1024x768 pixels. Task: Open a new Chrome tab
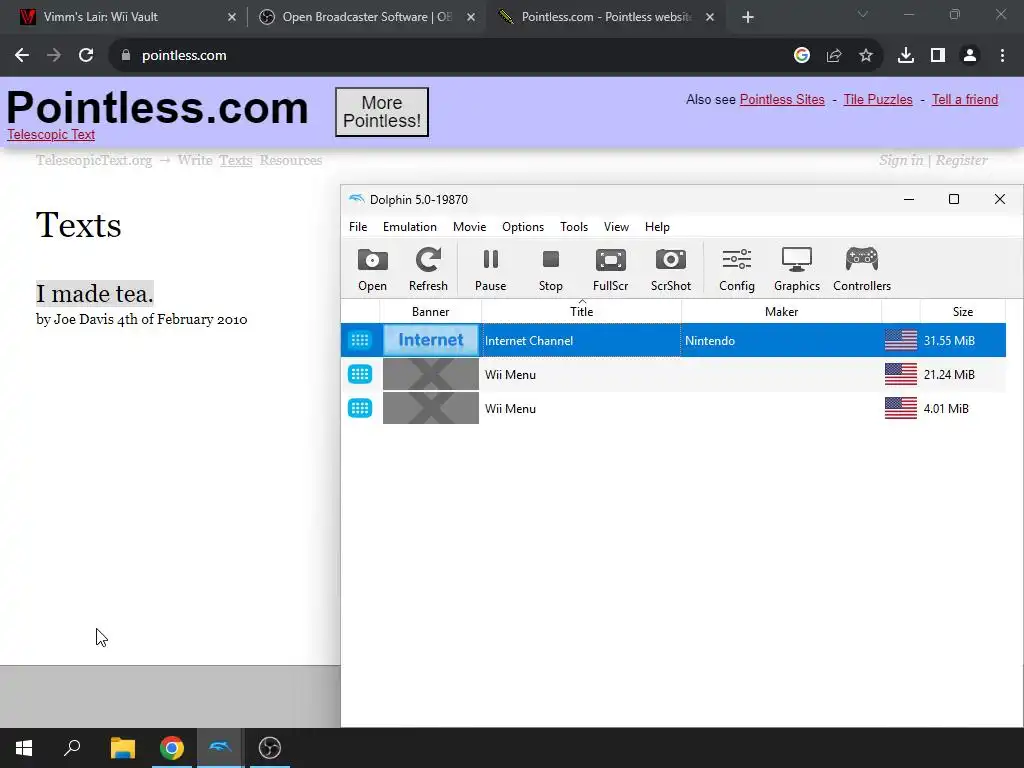coord(748,17)
